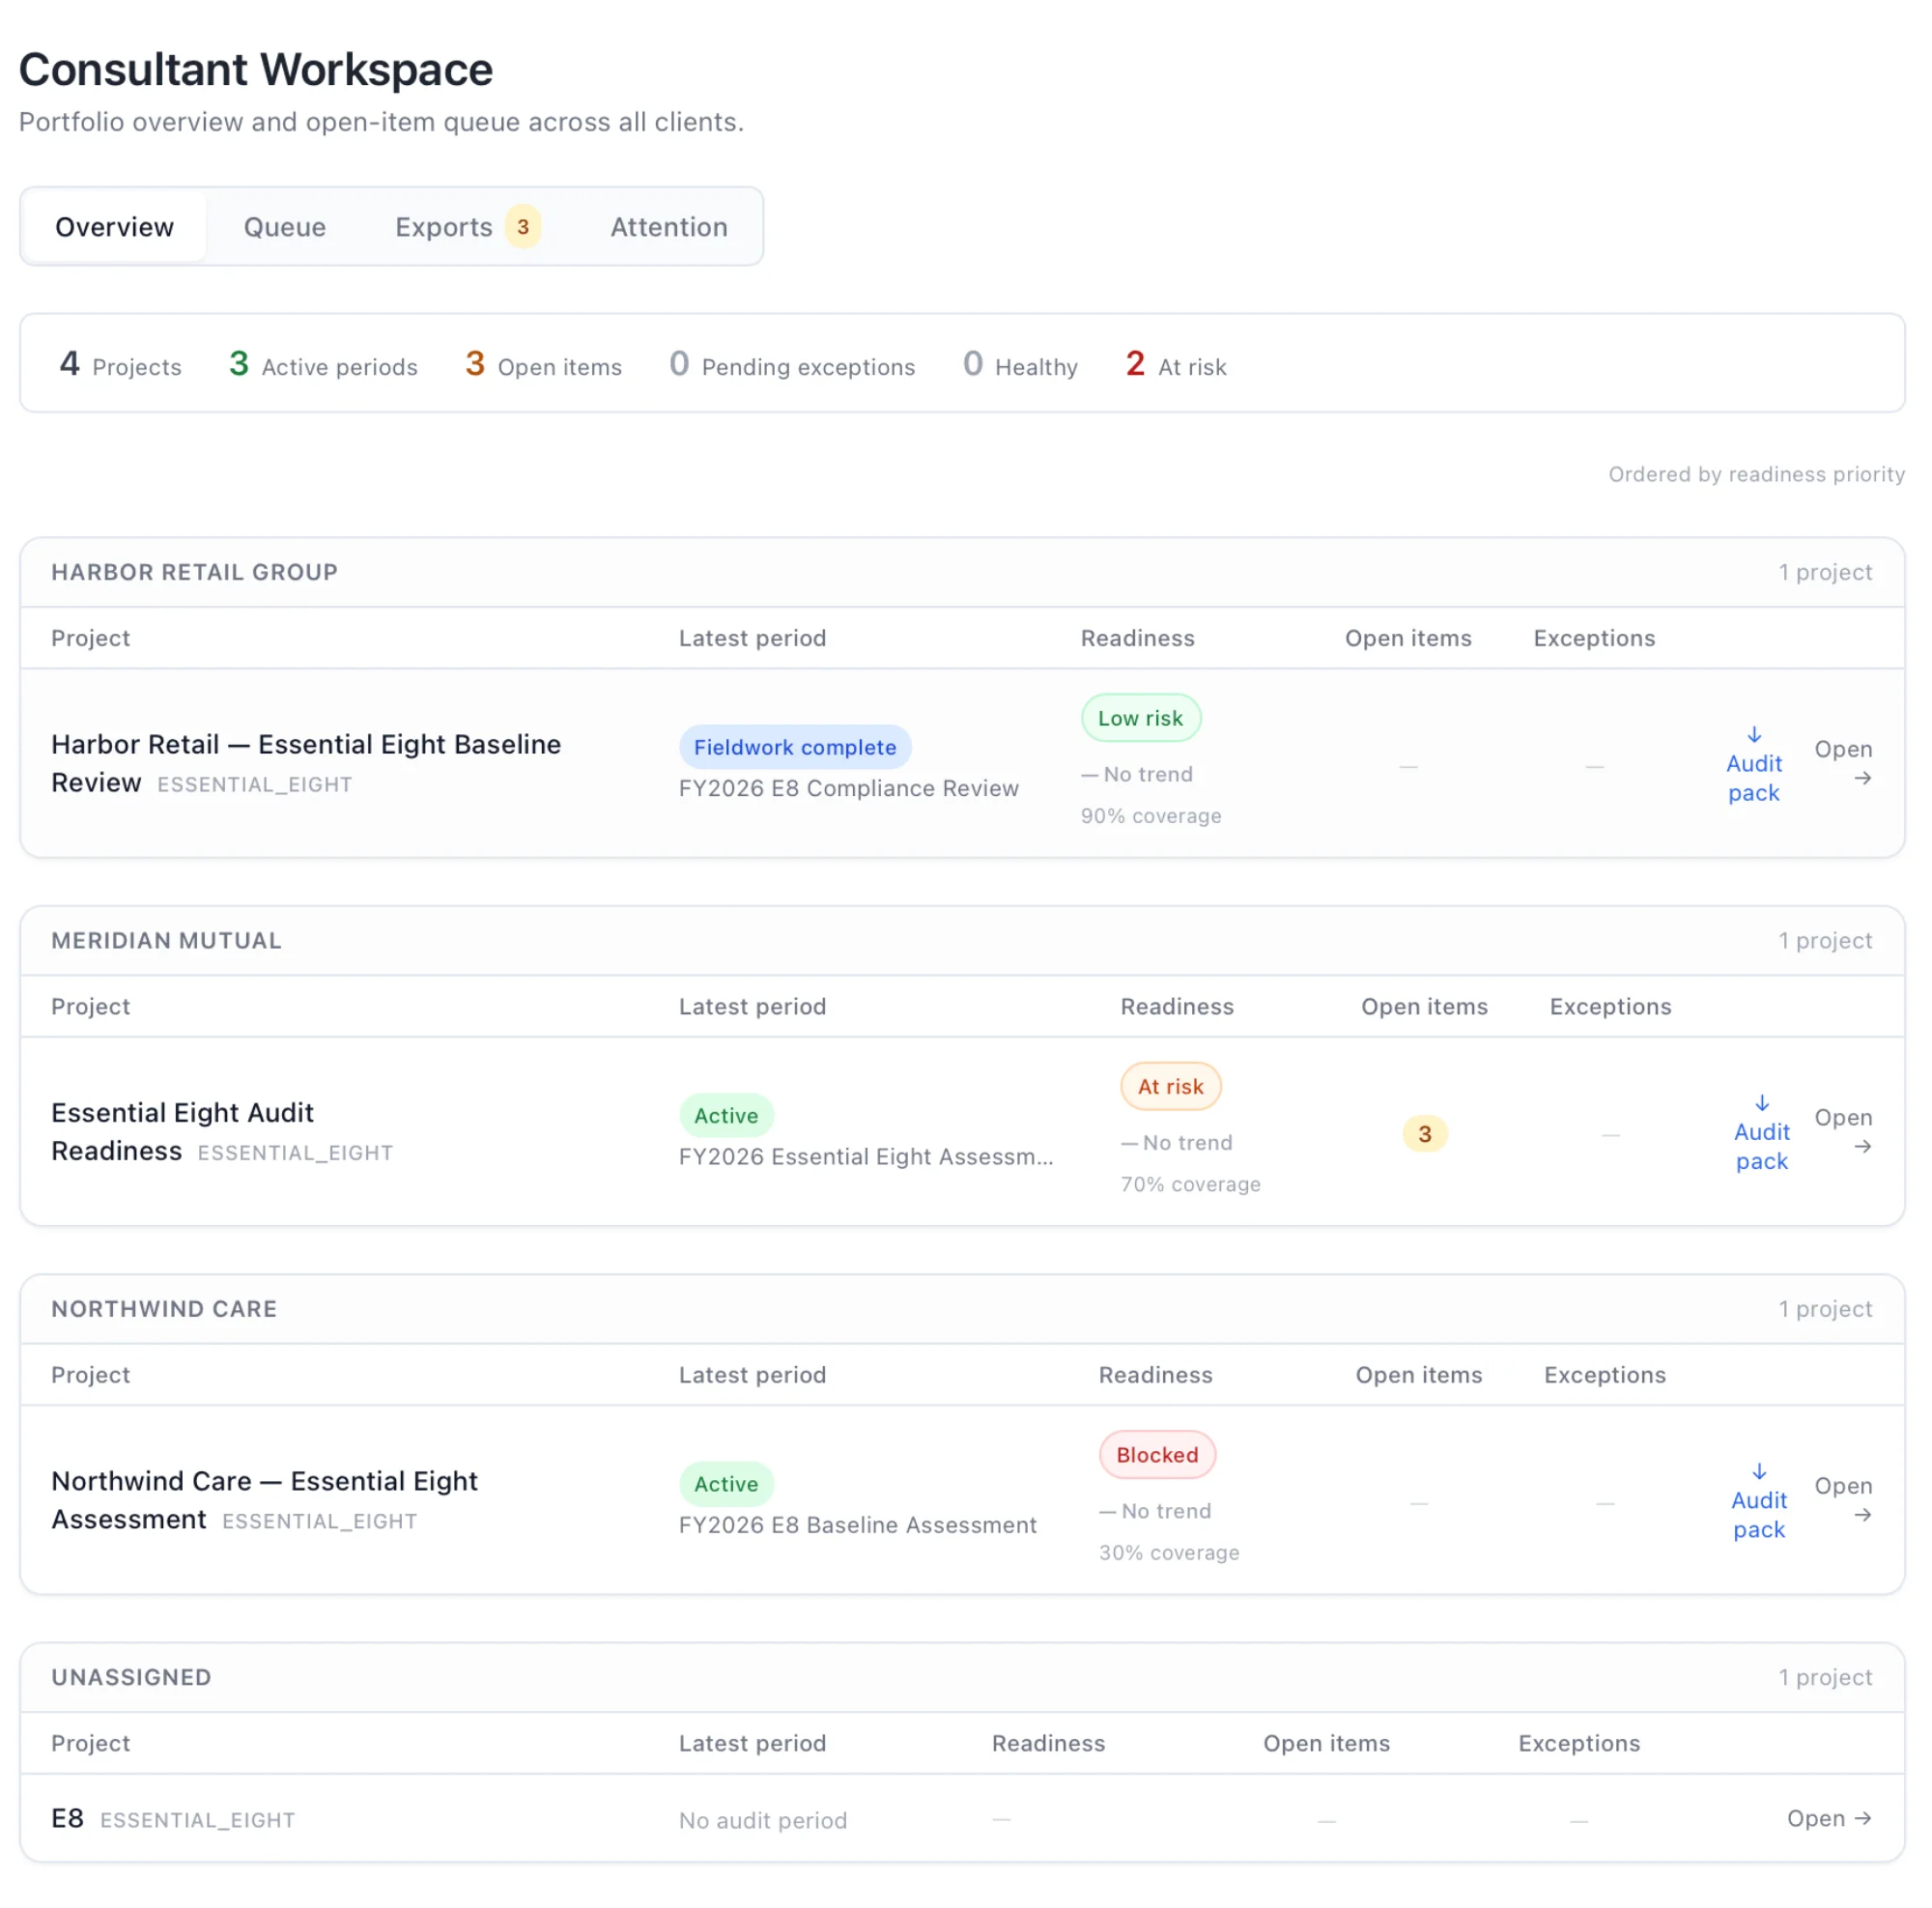Image resolution: width=1932 pixels, height=1908 pixels.
Task: Open the Essential Eight Audit Readiness project
Action: coord(1843,1131)
